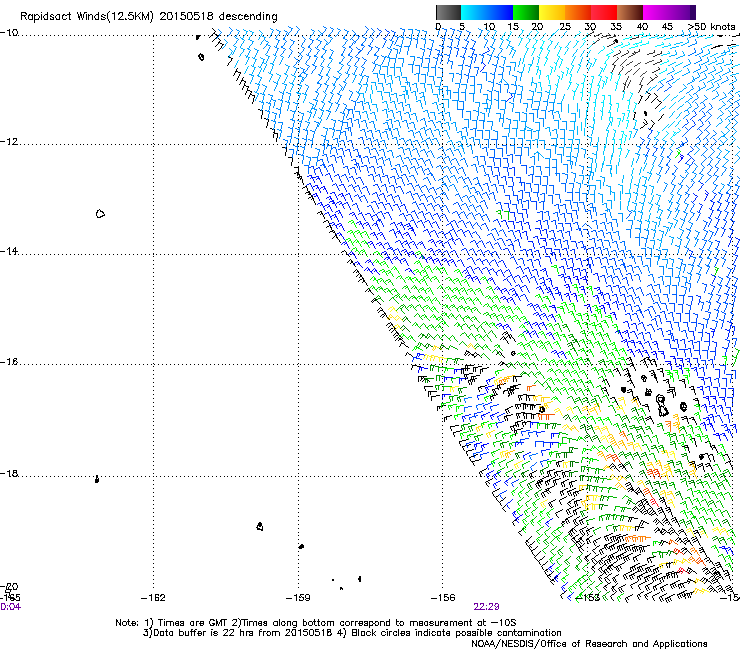The image size is (740, 650).
Task: Click the '-153' longitude axis label
Action: click(x=588, y=598)
